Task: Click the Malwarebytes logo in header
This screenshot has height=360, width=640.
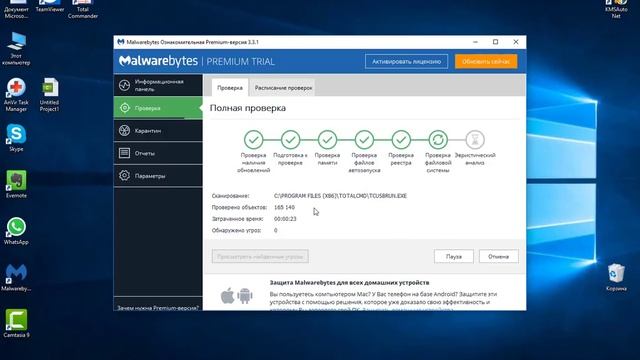Action: pos(158,61)
